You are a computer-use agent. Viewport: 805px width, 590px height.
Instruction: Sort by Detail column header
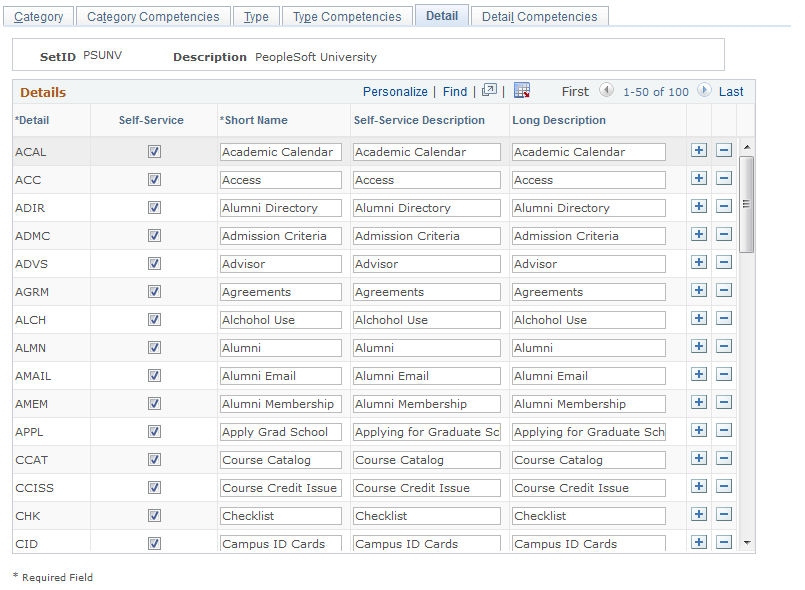click(x=32, y=120)
